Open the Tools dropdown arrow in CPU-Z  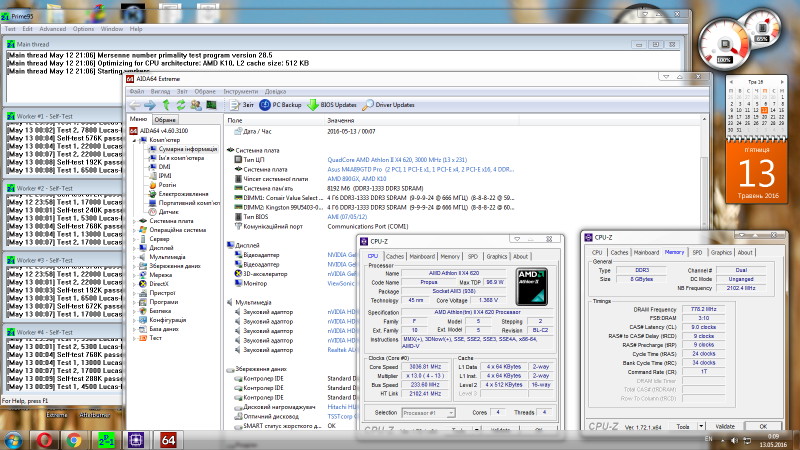click(700, 426)
